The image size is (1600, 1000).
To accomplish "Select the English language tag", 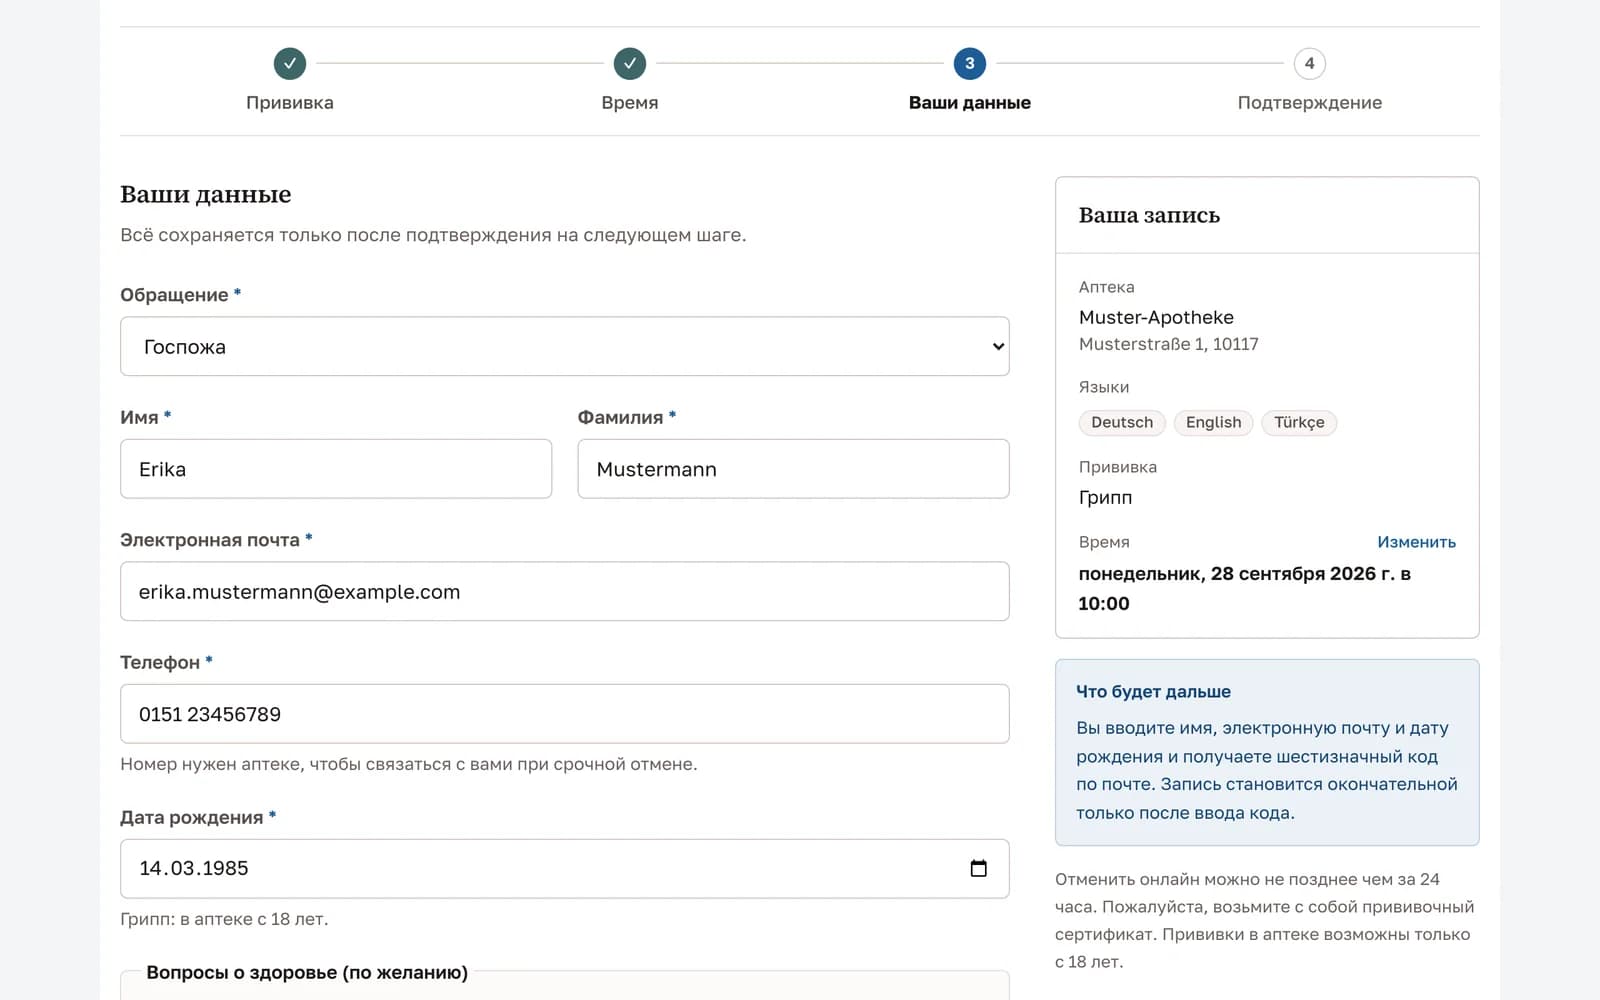I will tap(1213, 422).
